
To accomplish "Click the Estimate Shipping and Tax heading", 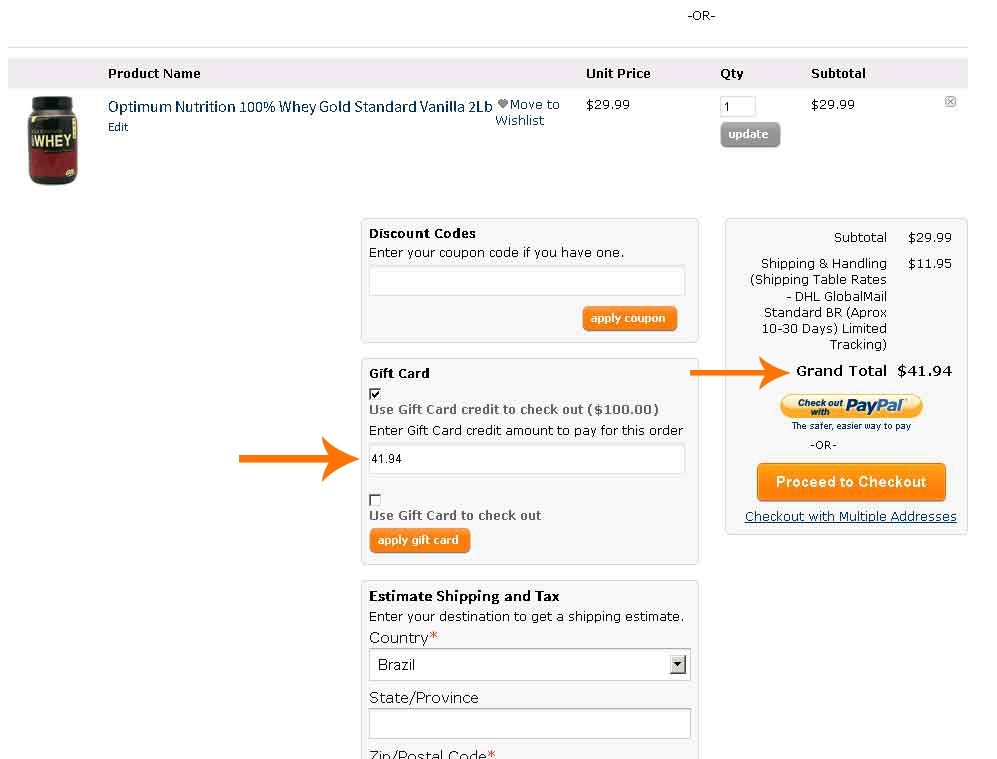I will coord(464,596).
